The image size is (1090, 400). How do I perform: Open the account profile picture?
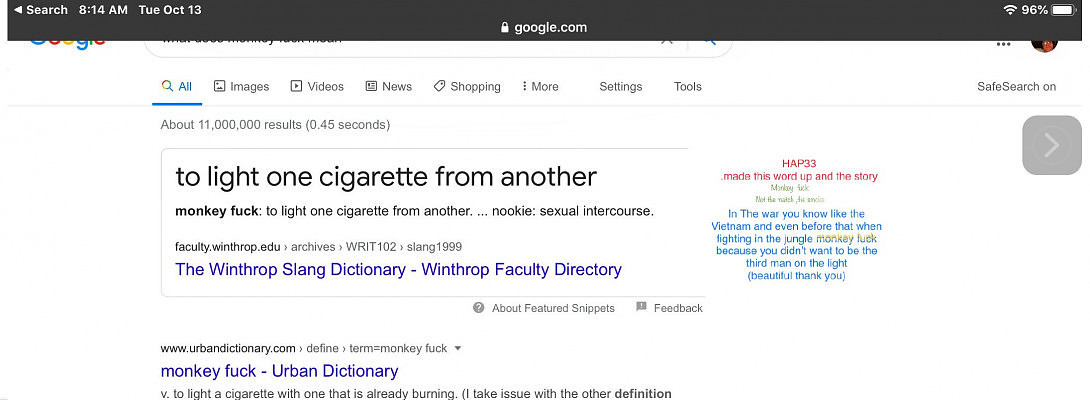pos(1044,42)
